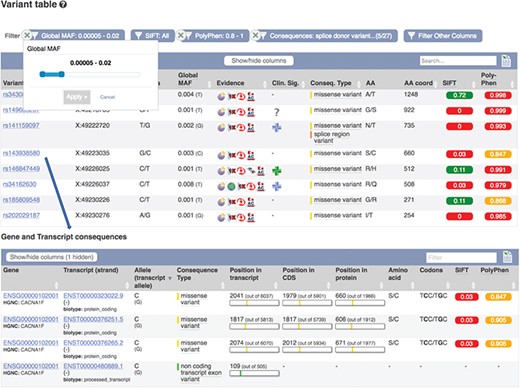Click green clinical significance icon for rs146847449
520x388 pixels.
pos(276,171)
